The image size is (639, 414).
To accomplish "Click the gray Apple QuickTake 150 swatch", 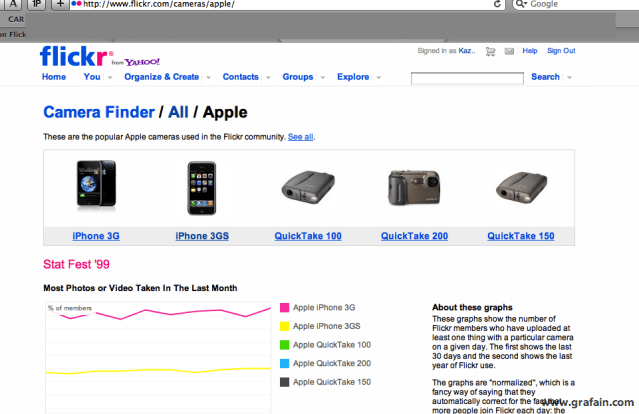I will (284, 382).
